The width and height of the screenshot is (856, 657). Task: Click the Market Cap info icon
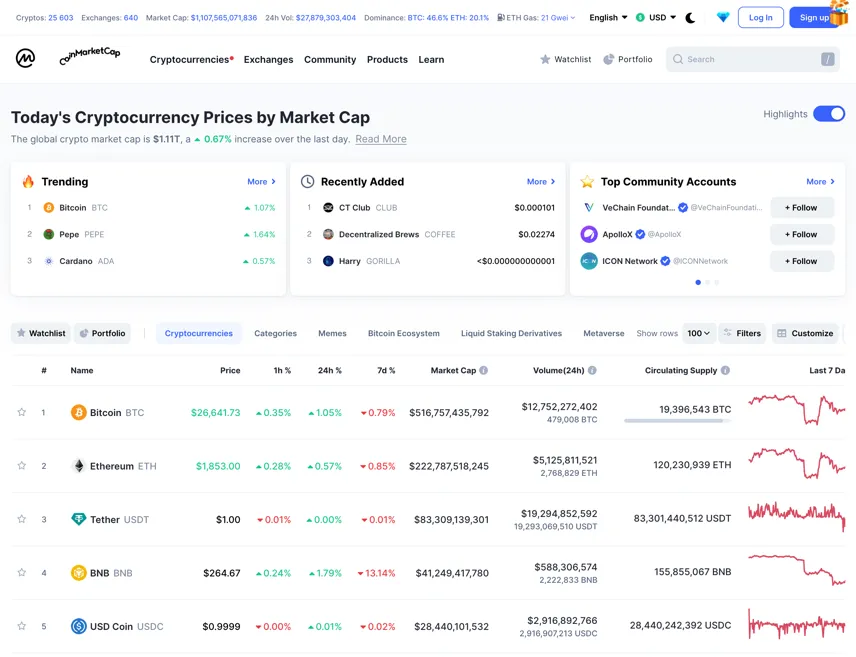484,370
